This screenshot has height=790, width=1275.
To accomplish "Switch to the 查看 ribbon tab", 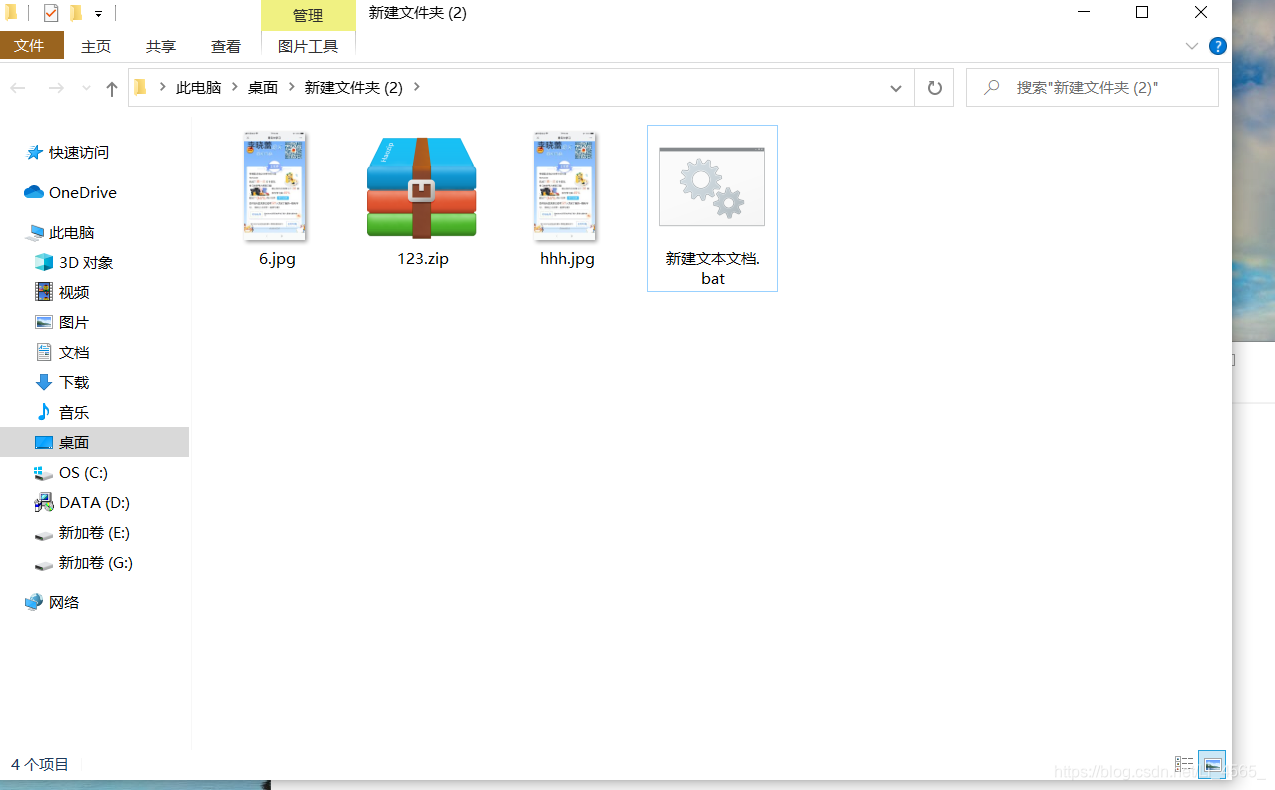I will [x=226, y=46].
